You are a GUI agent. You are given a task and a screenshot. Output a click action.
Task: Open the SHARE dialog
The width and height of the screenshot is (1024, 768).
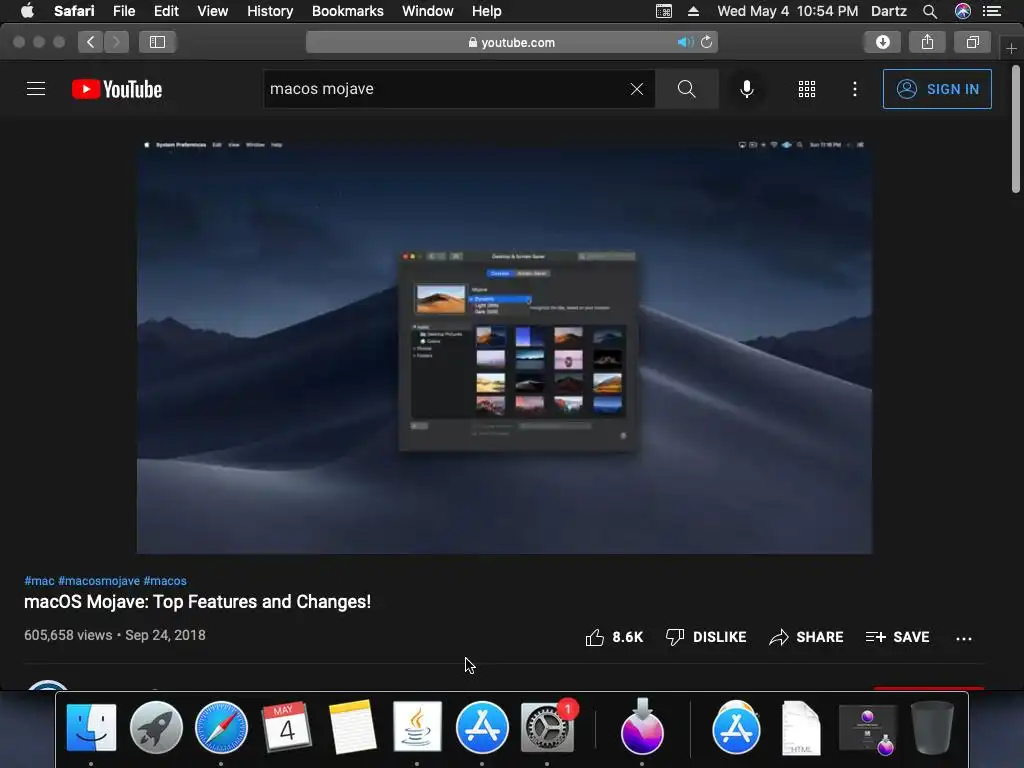pyautogui.click(x=806, y=637)
